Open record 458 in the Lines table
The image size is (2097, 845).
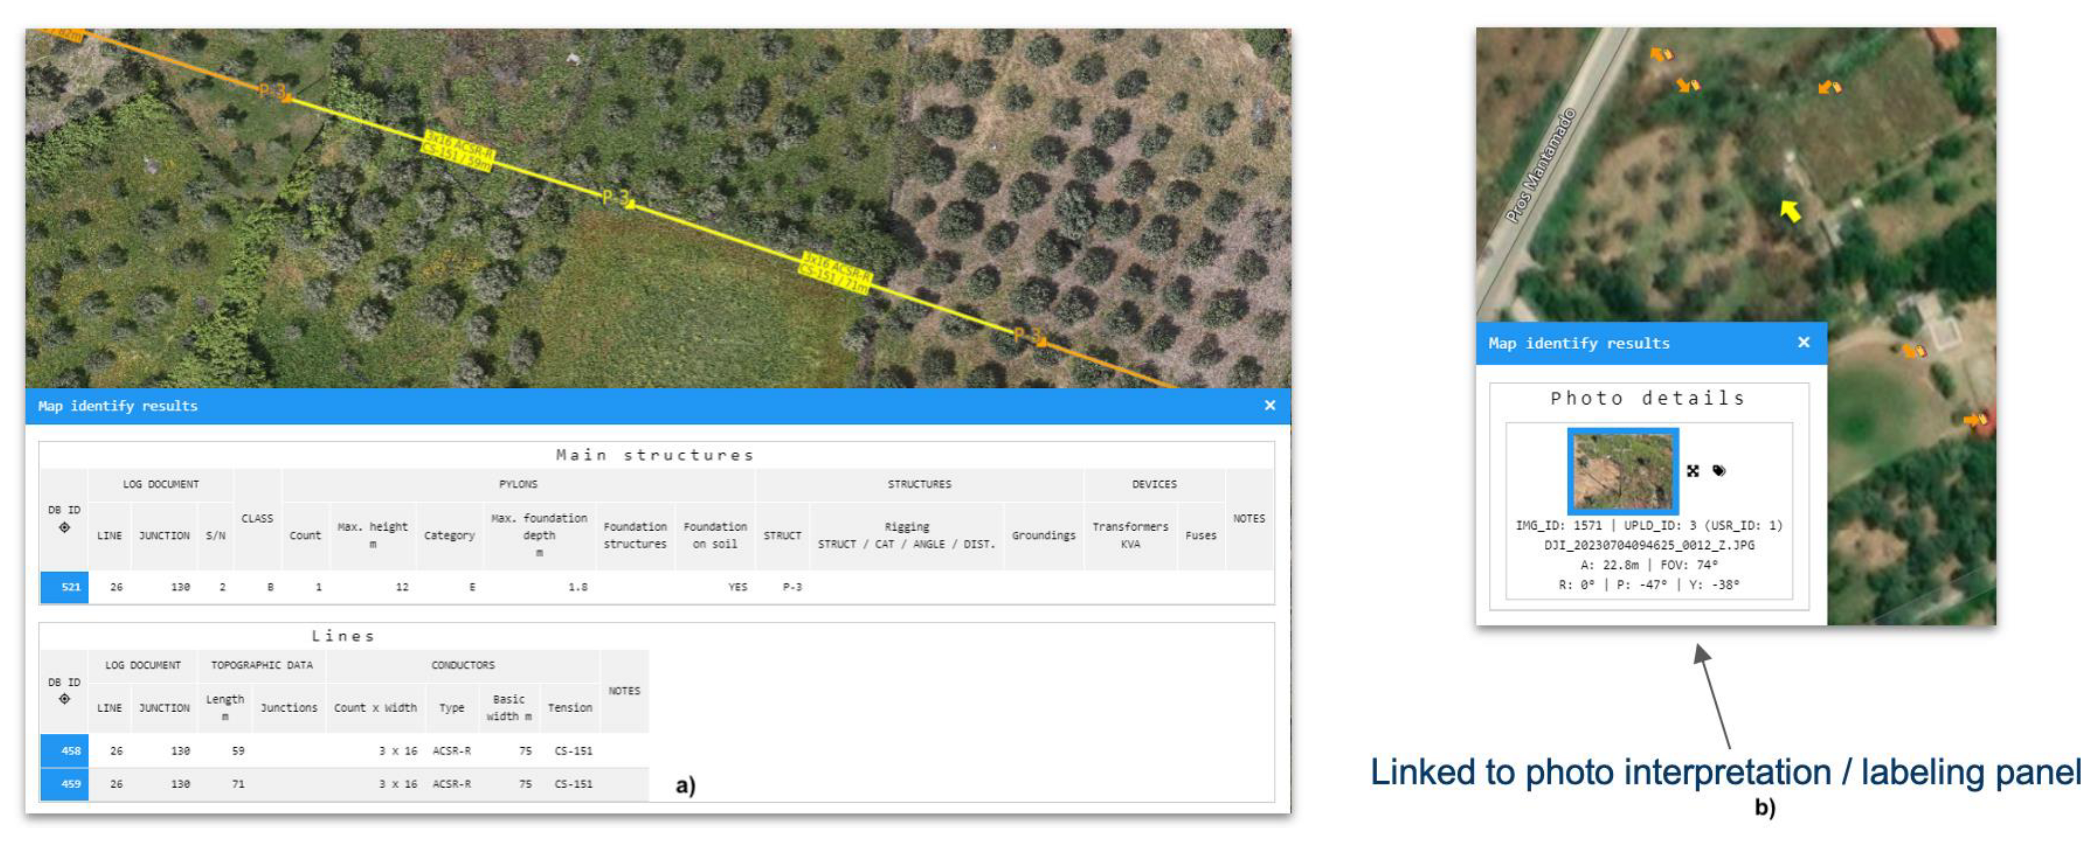tap(64, 750)
